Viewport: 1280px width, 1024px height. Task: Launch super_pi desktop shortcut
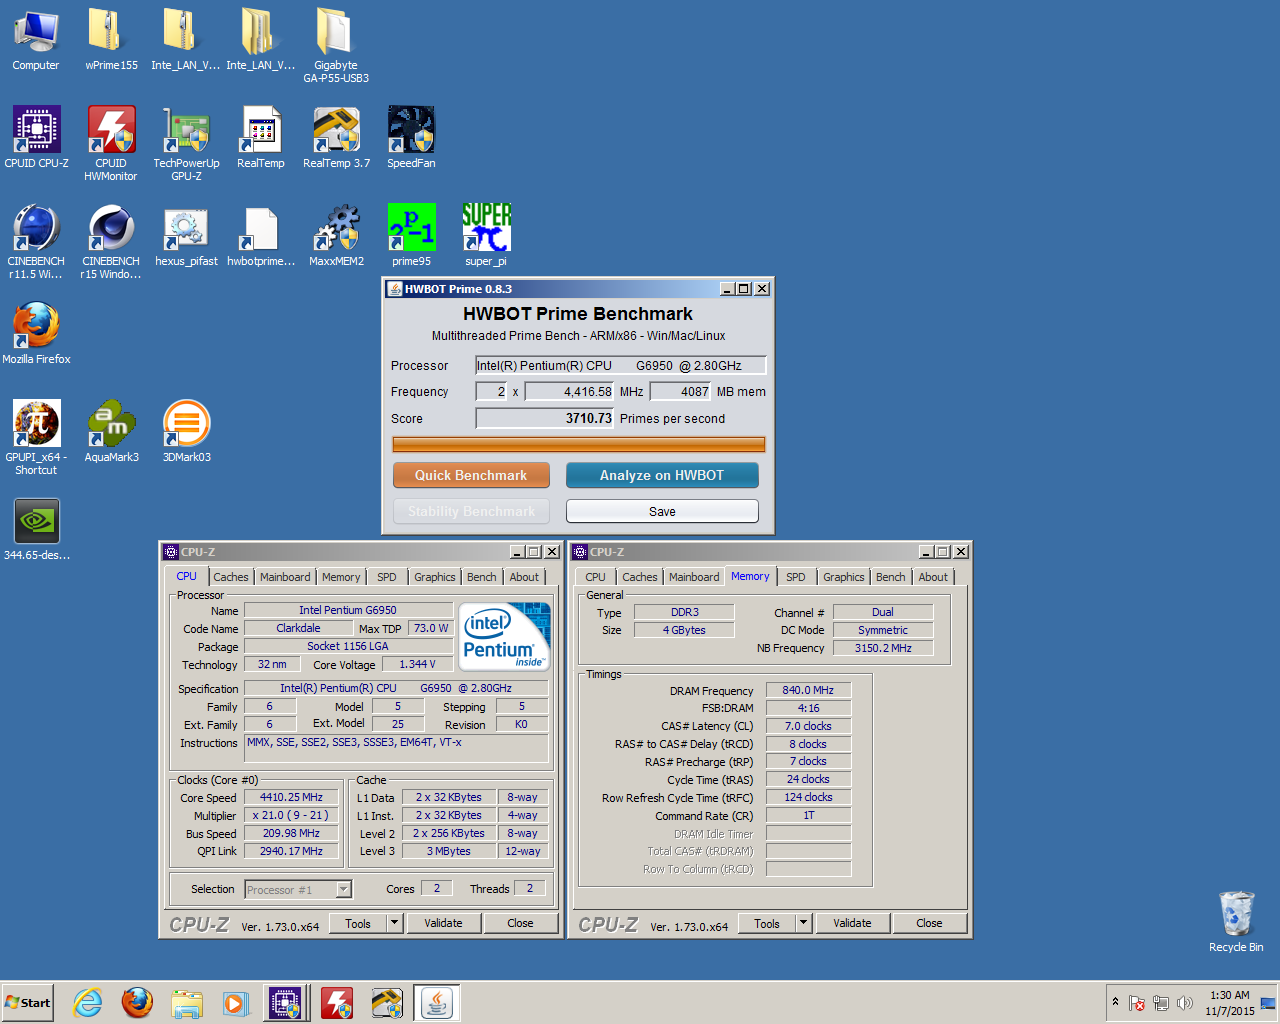(486, 236)
